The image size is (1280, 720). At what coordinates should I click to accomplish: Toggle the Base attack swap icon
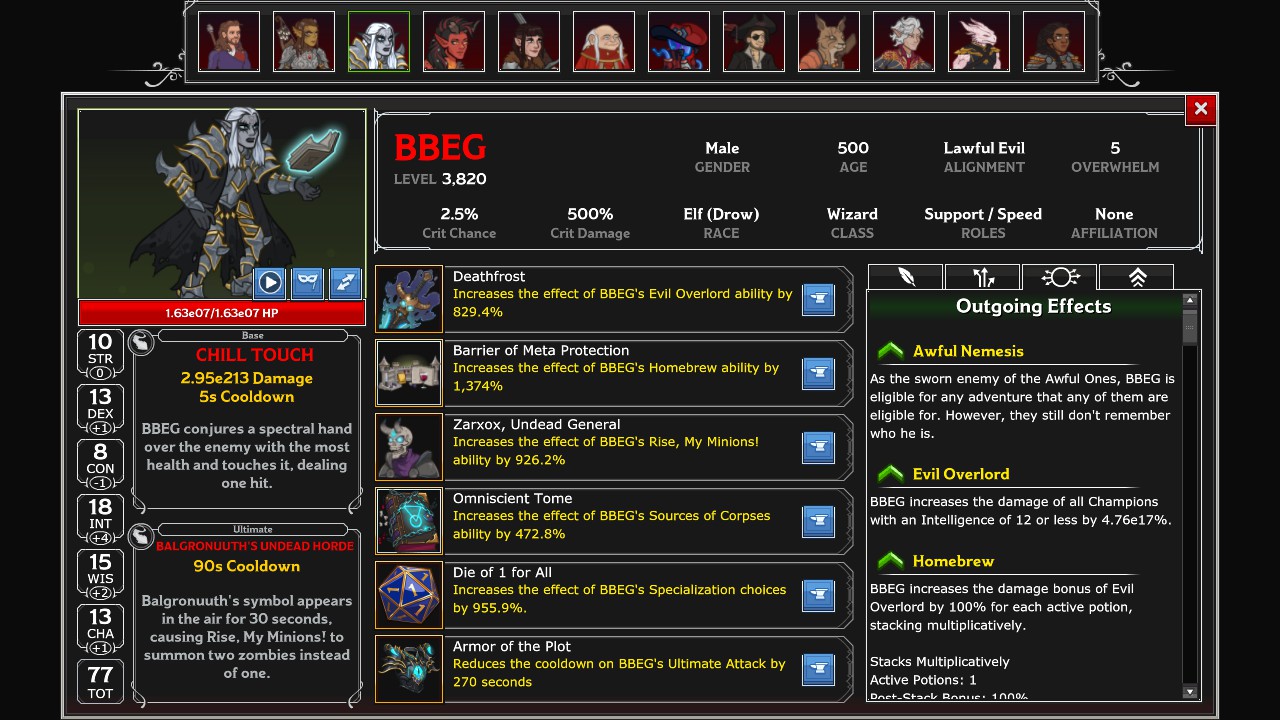[143, 344]
